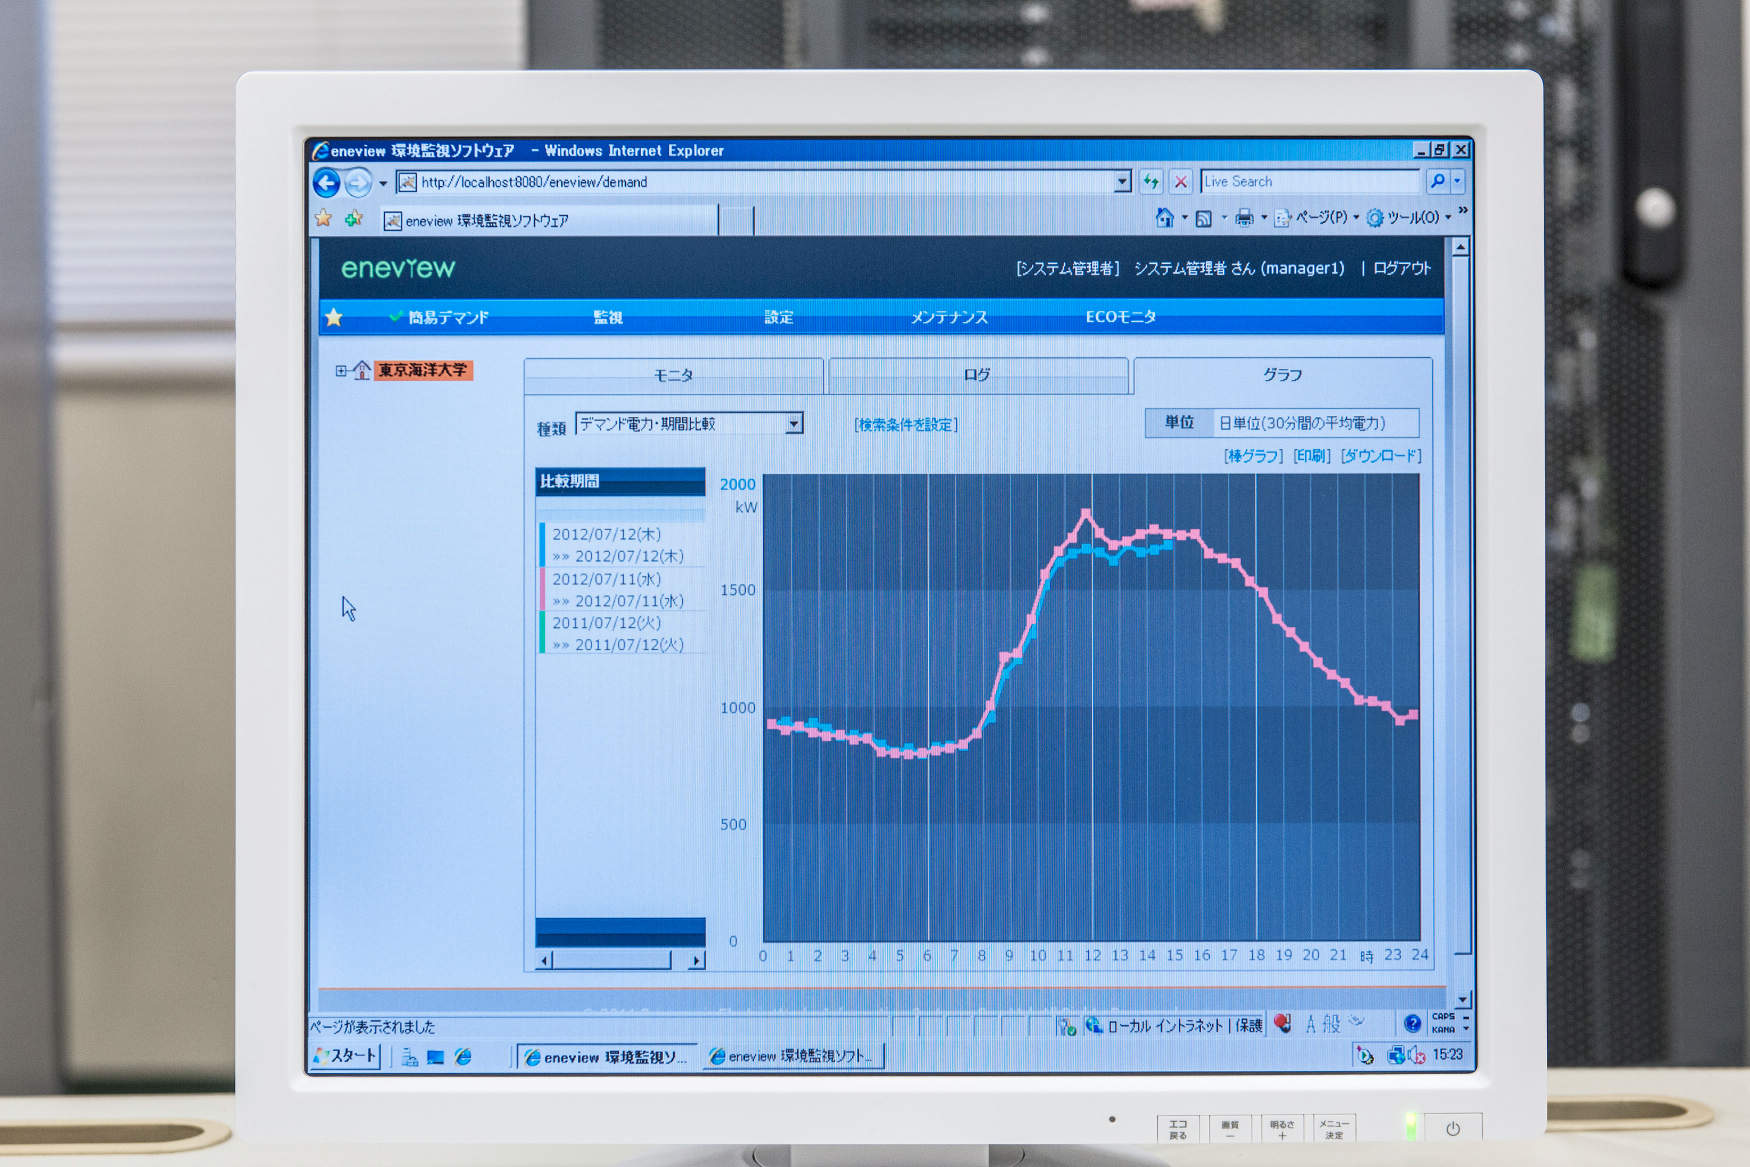Image resolution: width=1750 pixels, height=1167 pixels.
Task: Switch to the ログ tab
Action: click(977, 375)
